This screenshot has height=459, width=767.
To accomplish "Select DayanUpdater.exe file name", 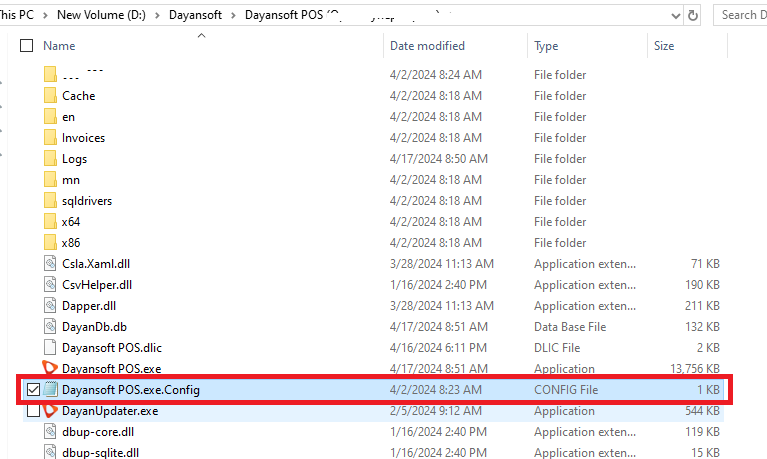I will click(x=110, y=411).
